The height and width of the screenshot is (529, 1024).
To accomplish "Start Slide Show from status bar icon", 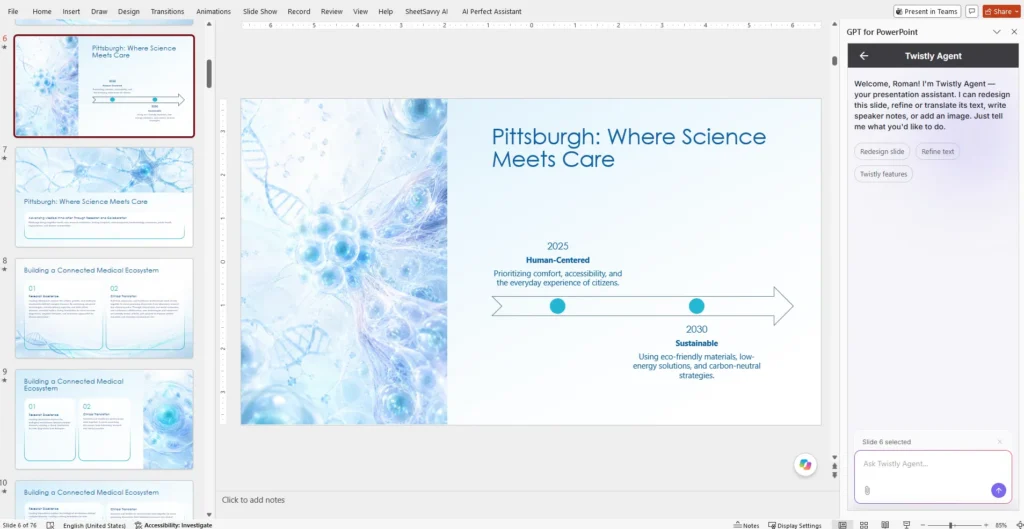I will click(x=906, y=525).
